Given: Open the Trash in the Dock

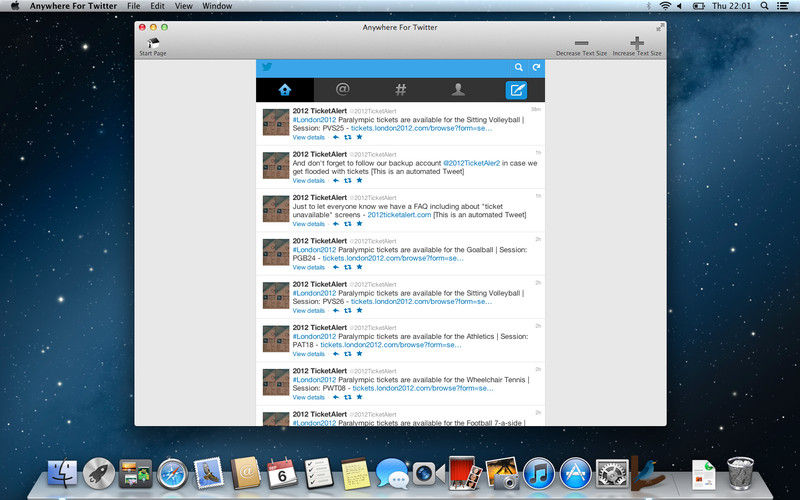Looking at the screenshot, I should [740, 473].
